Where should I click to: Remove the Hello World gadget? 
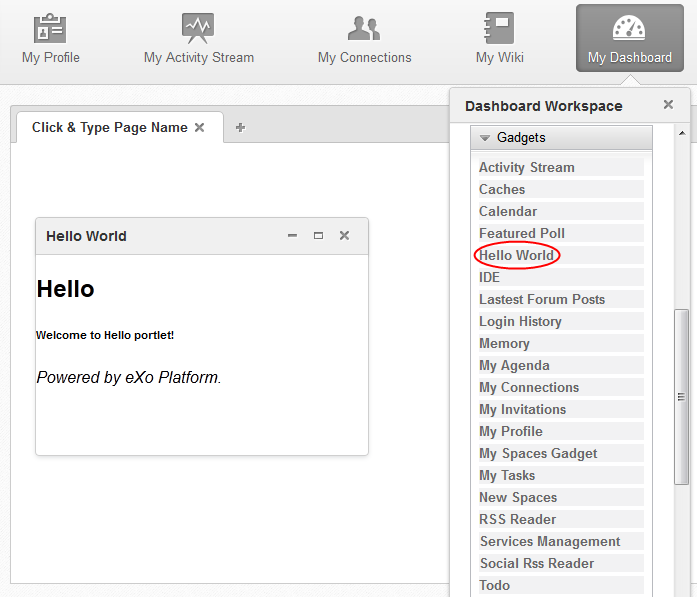pyautogui.click(x=344, y=236)
